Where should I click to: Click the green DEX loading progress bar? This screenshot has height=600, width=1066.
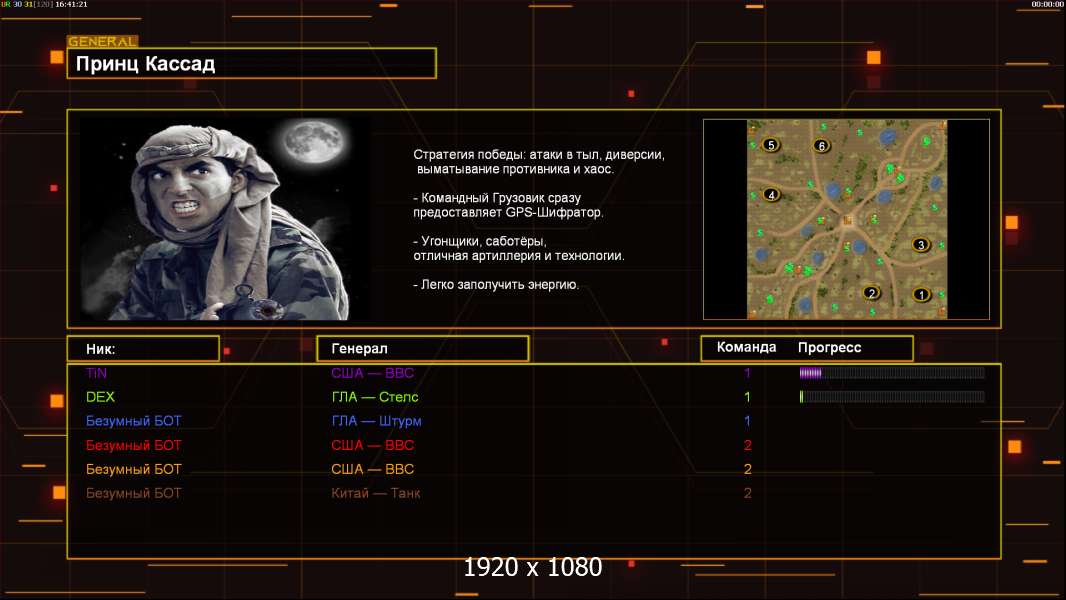(x=891, y=397)
